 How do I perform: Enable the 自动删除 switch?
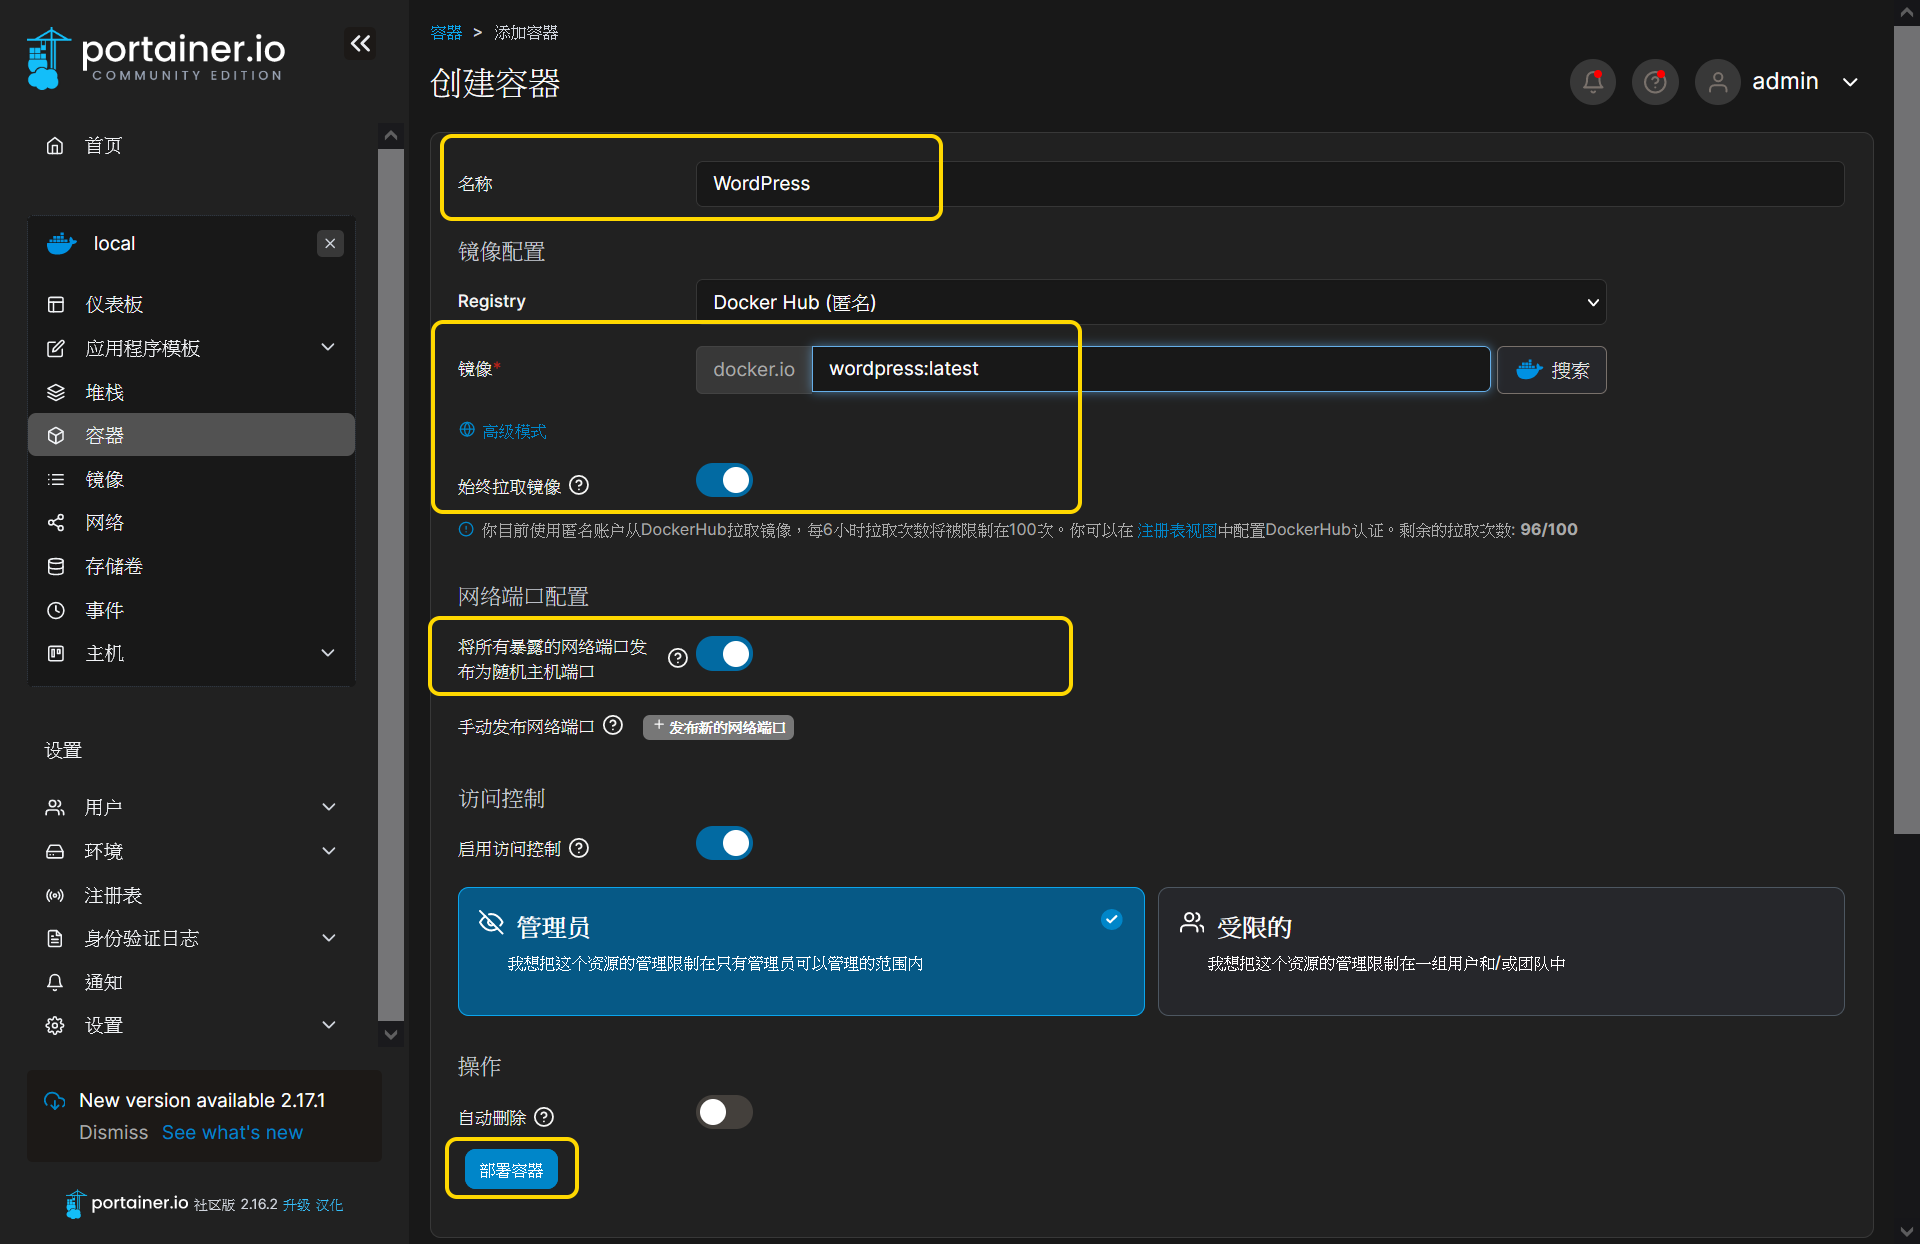[x=724, y=1112]
